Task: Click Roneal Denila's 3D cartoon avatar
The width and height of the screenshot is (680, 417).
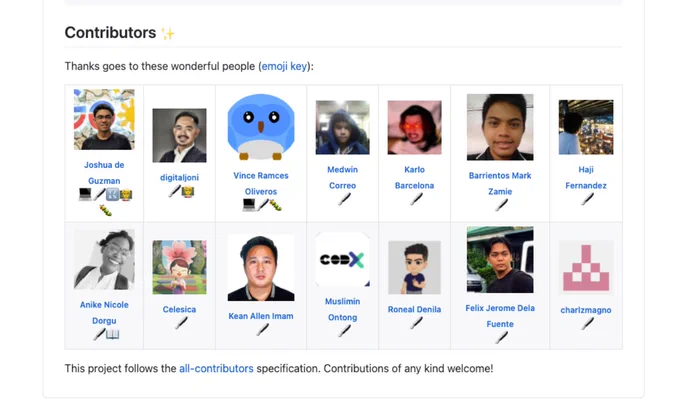Action: [415, 267]
